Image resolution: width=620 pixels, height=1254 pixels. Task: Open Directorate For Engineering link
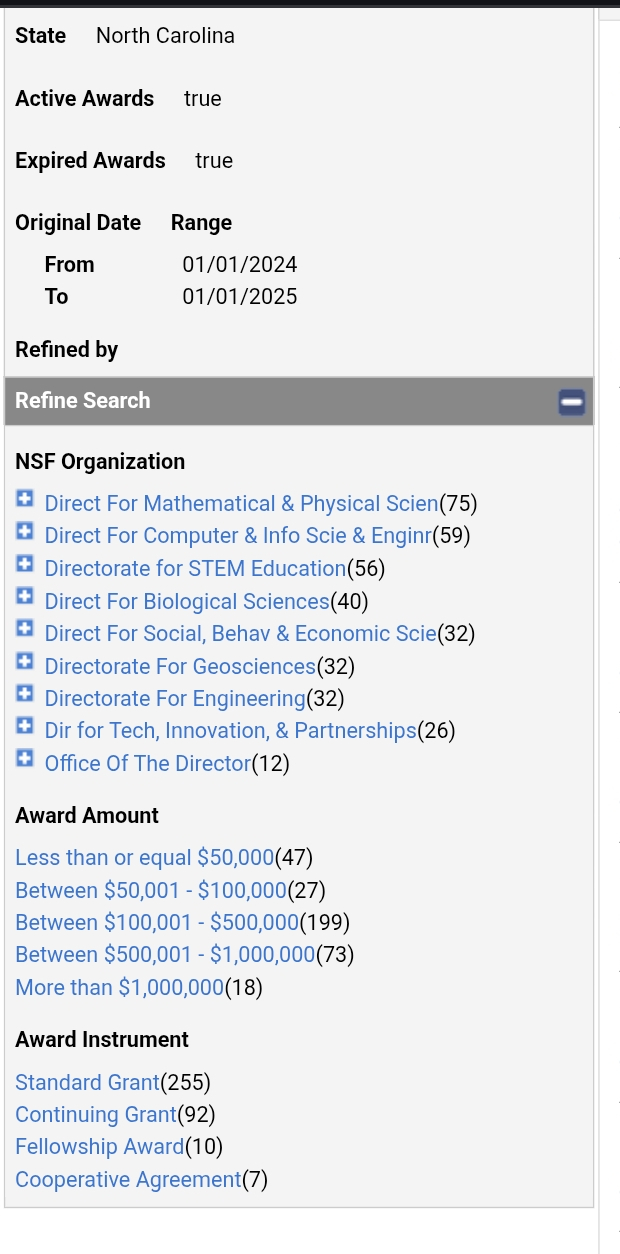(x=174, y=698)
